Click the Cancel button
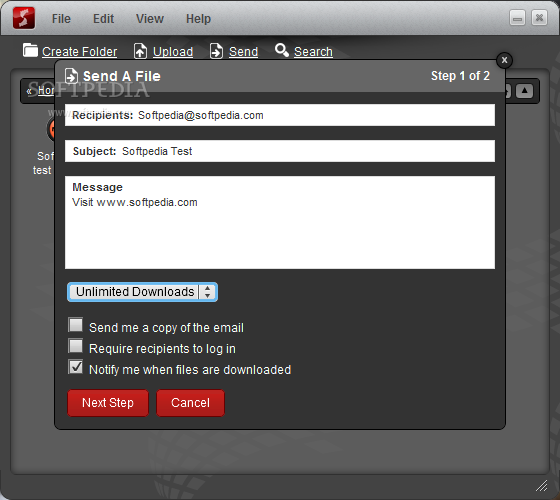 pyautogui.click(x=190, y=403)
